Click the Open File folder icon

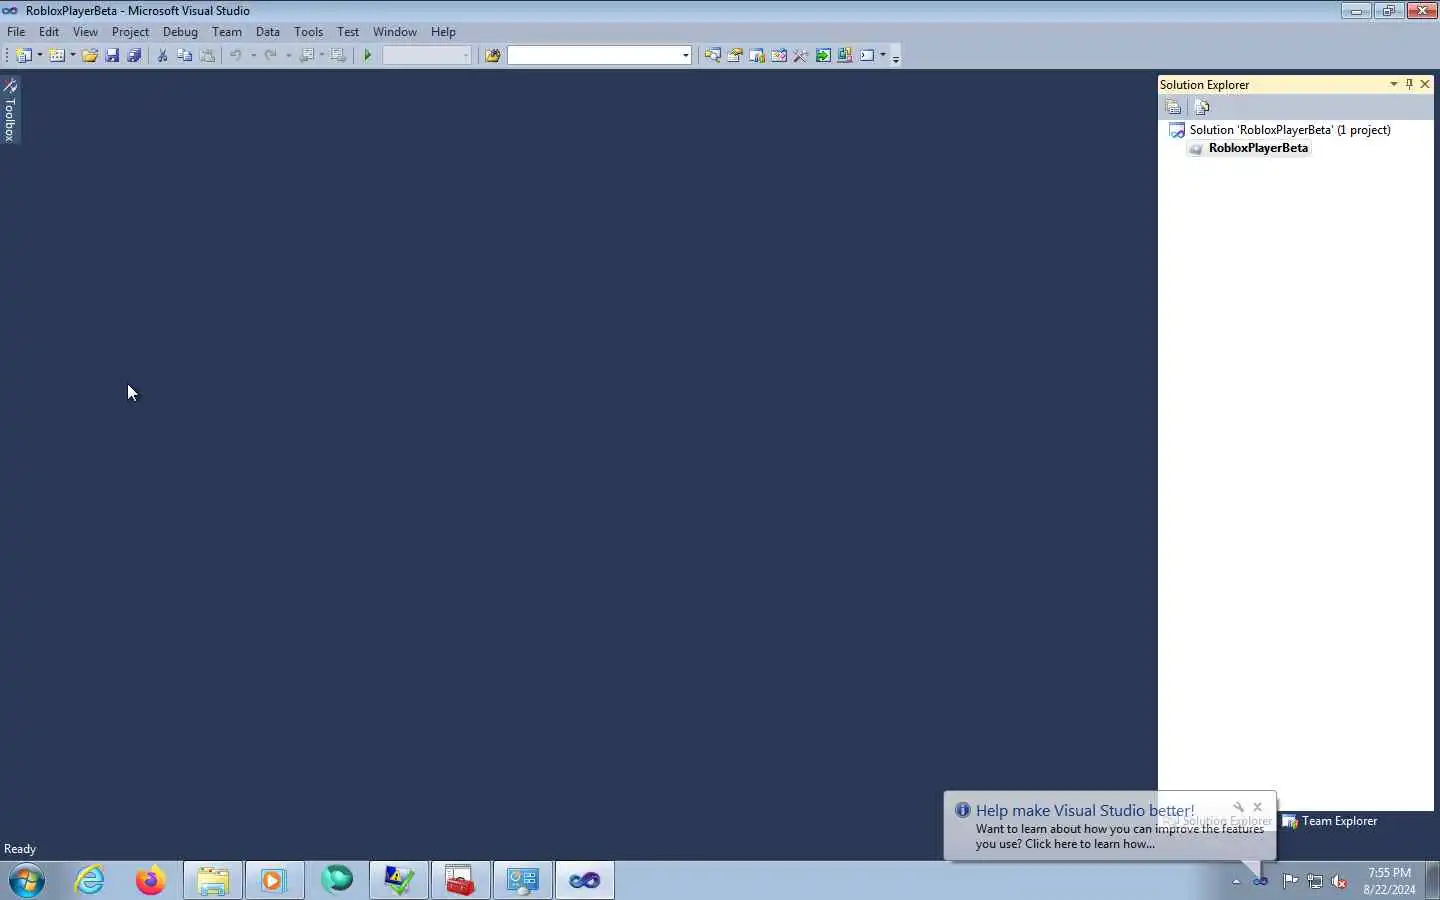point(90,56)
